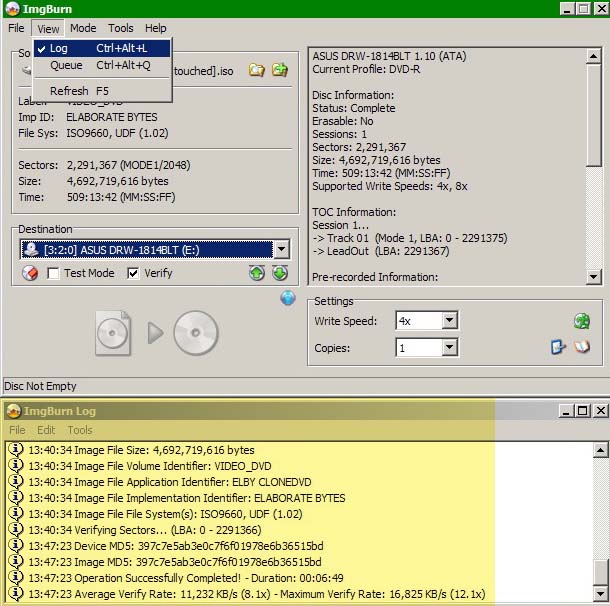This screenshot has height=606, width=610.
Task: Click the 'Average Verify Rate' log line
Action: pos(257,594)
